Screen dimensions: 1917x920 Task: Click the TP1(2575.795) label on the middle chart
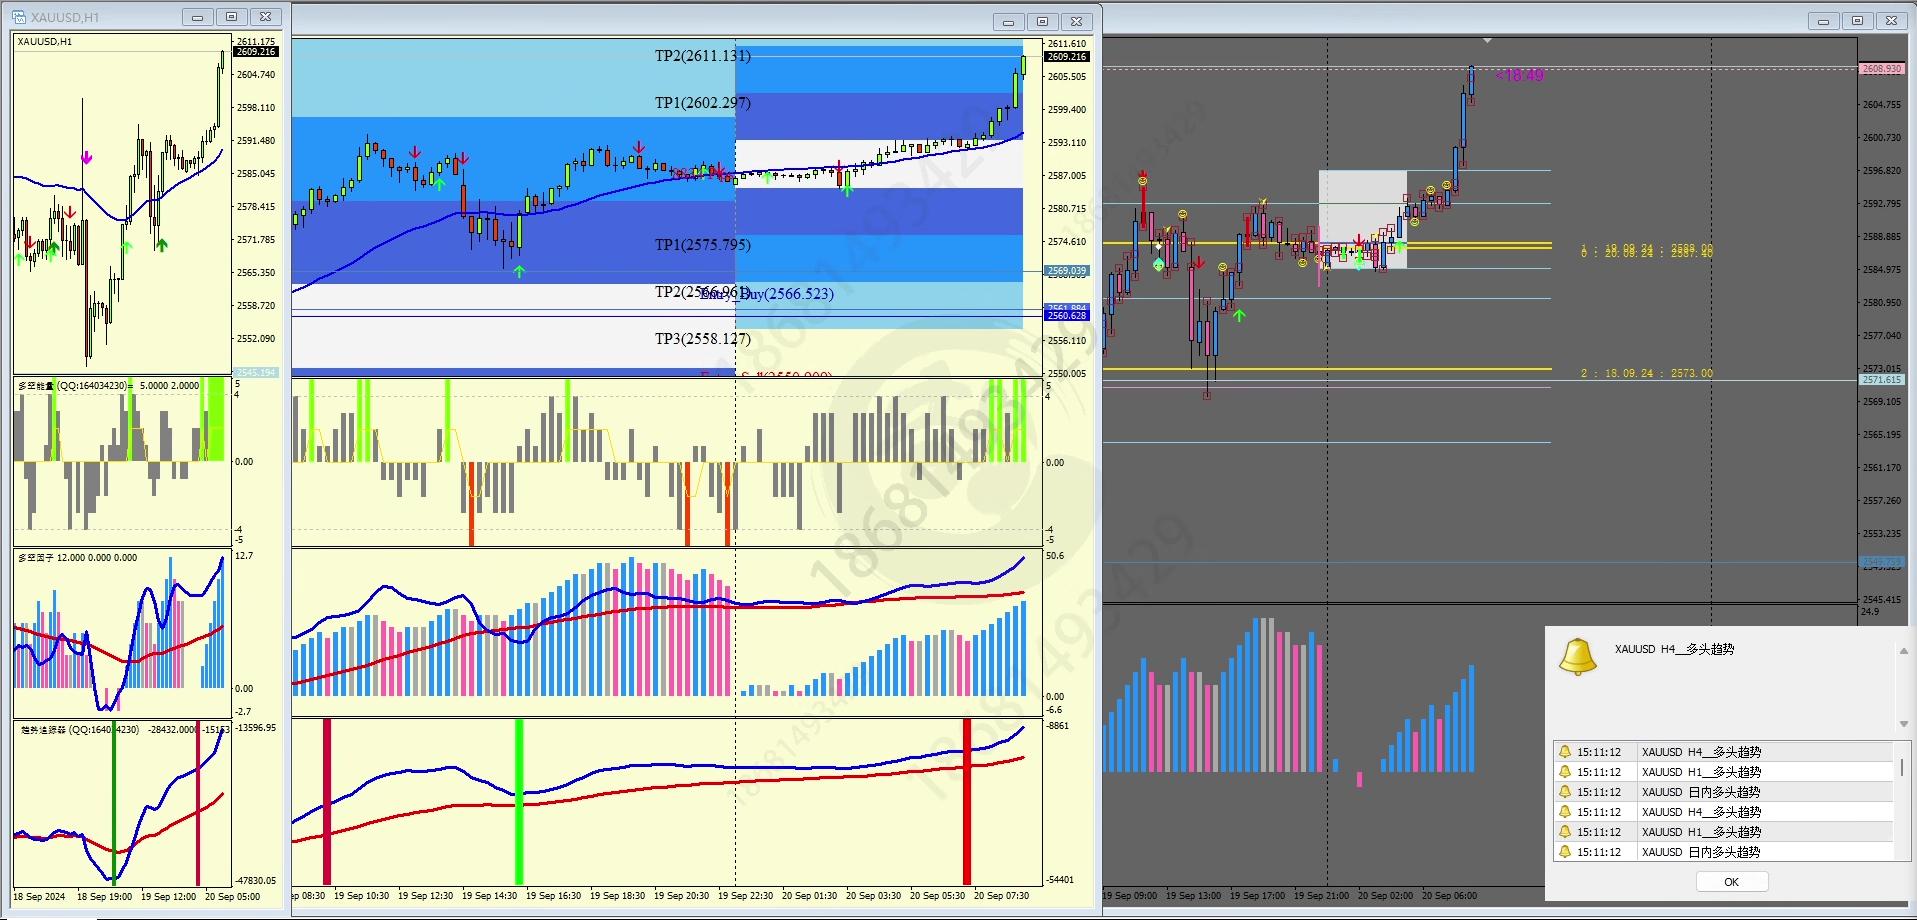point(702,245)
